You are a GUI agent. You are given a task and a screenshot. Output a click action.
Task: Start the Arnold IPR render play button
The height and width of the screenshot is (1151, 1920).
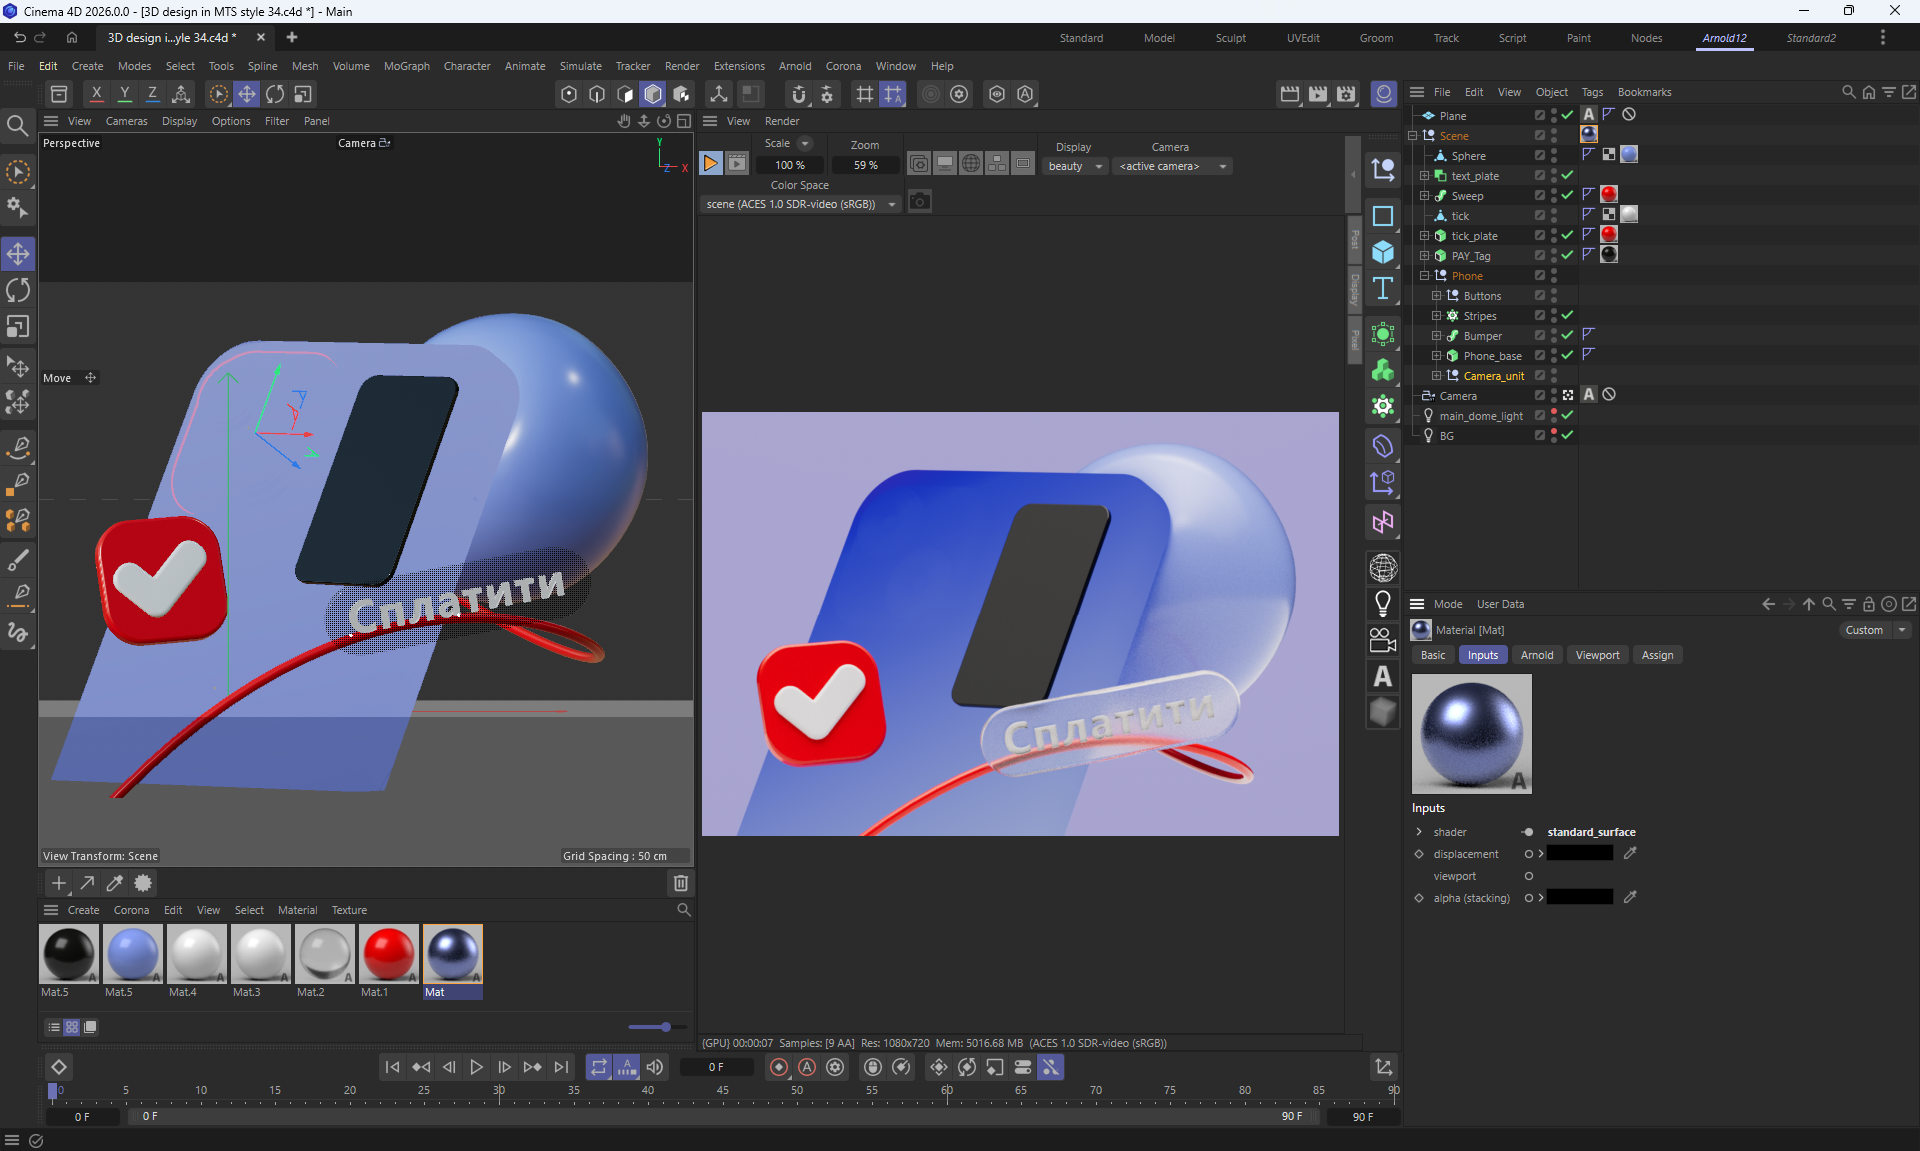coord(710,164)
